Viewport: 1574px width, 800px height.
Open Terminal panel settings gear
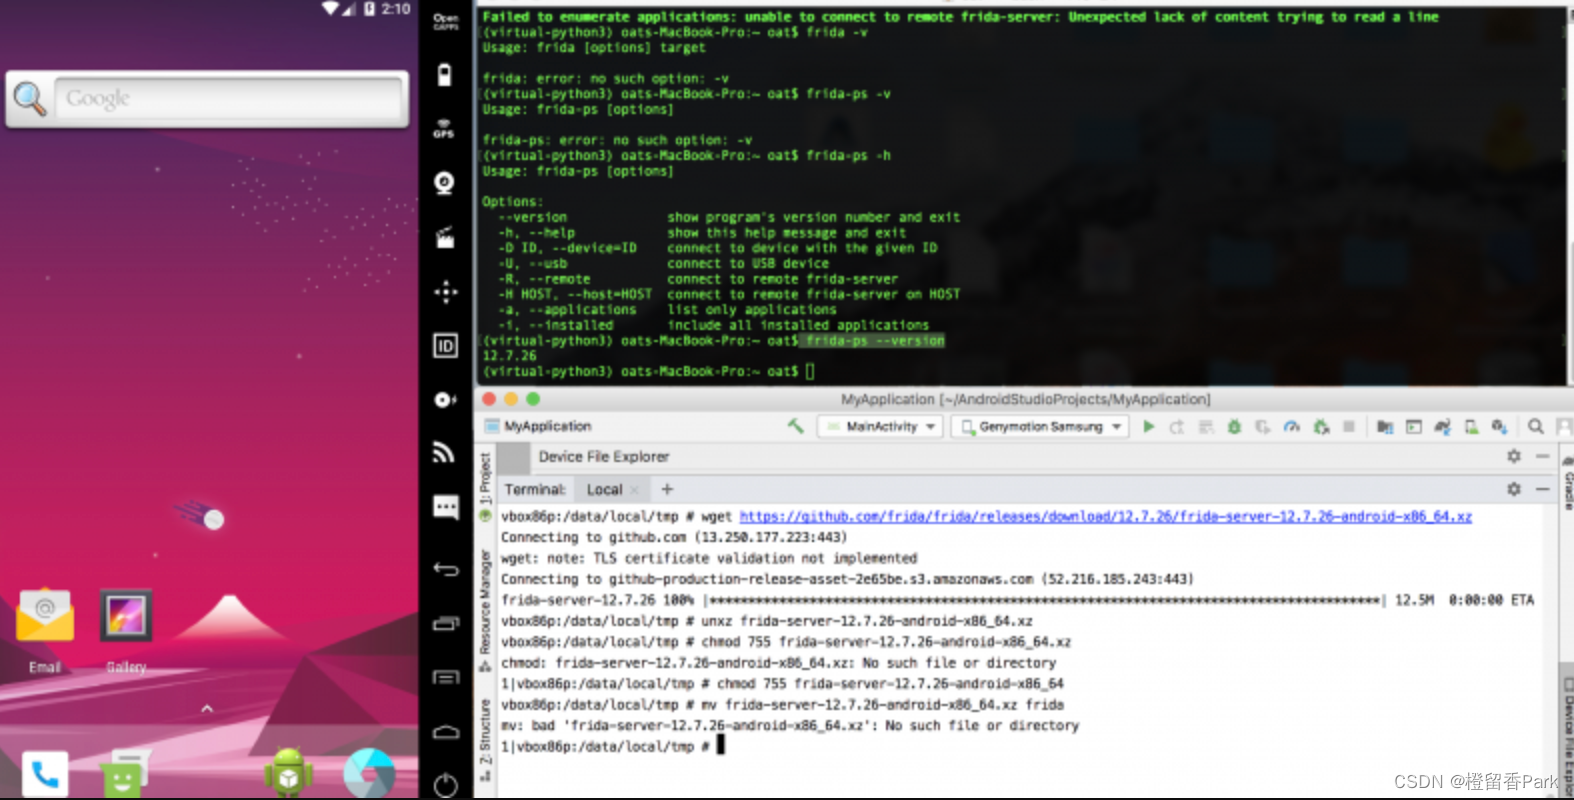click(x=1514, y=489)
